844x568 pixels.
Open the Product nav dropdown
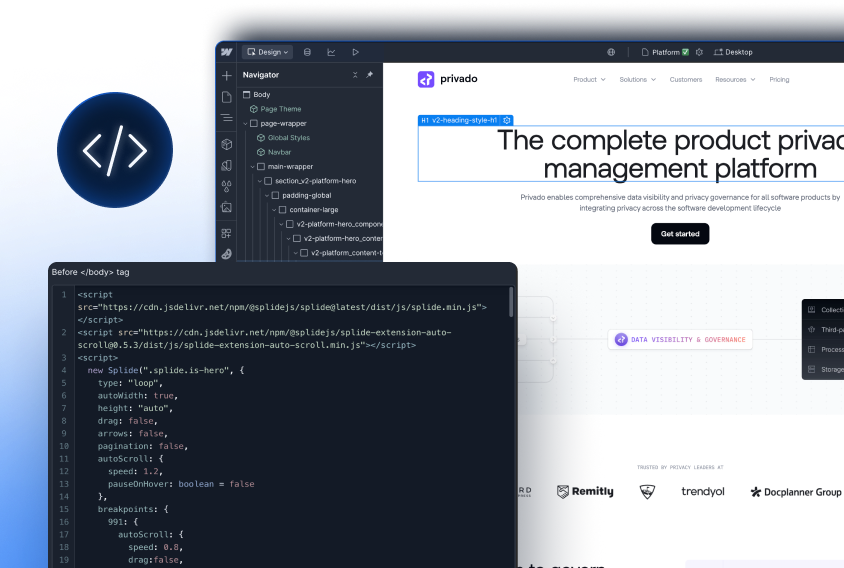point(589,80)
